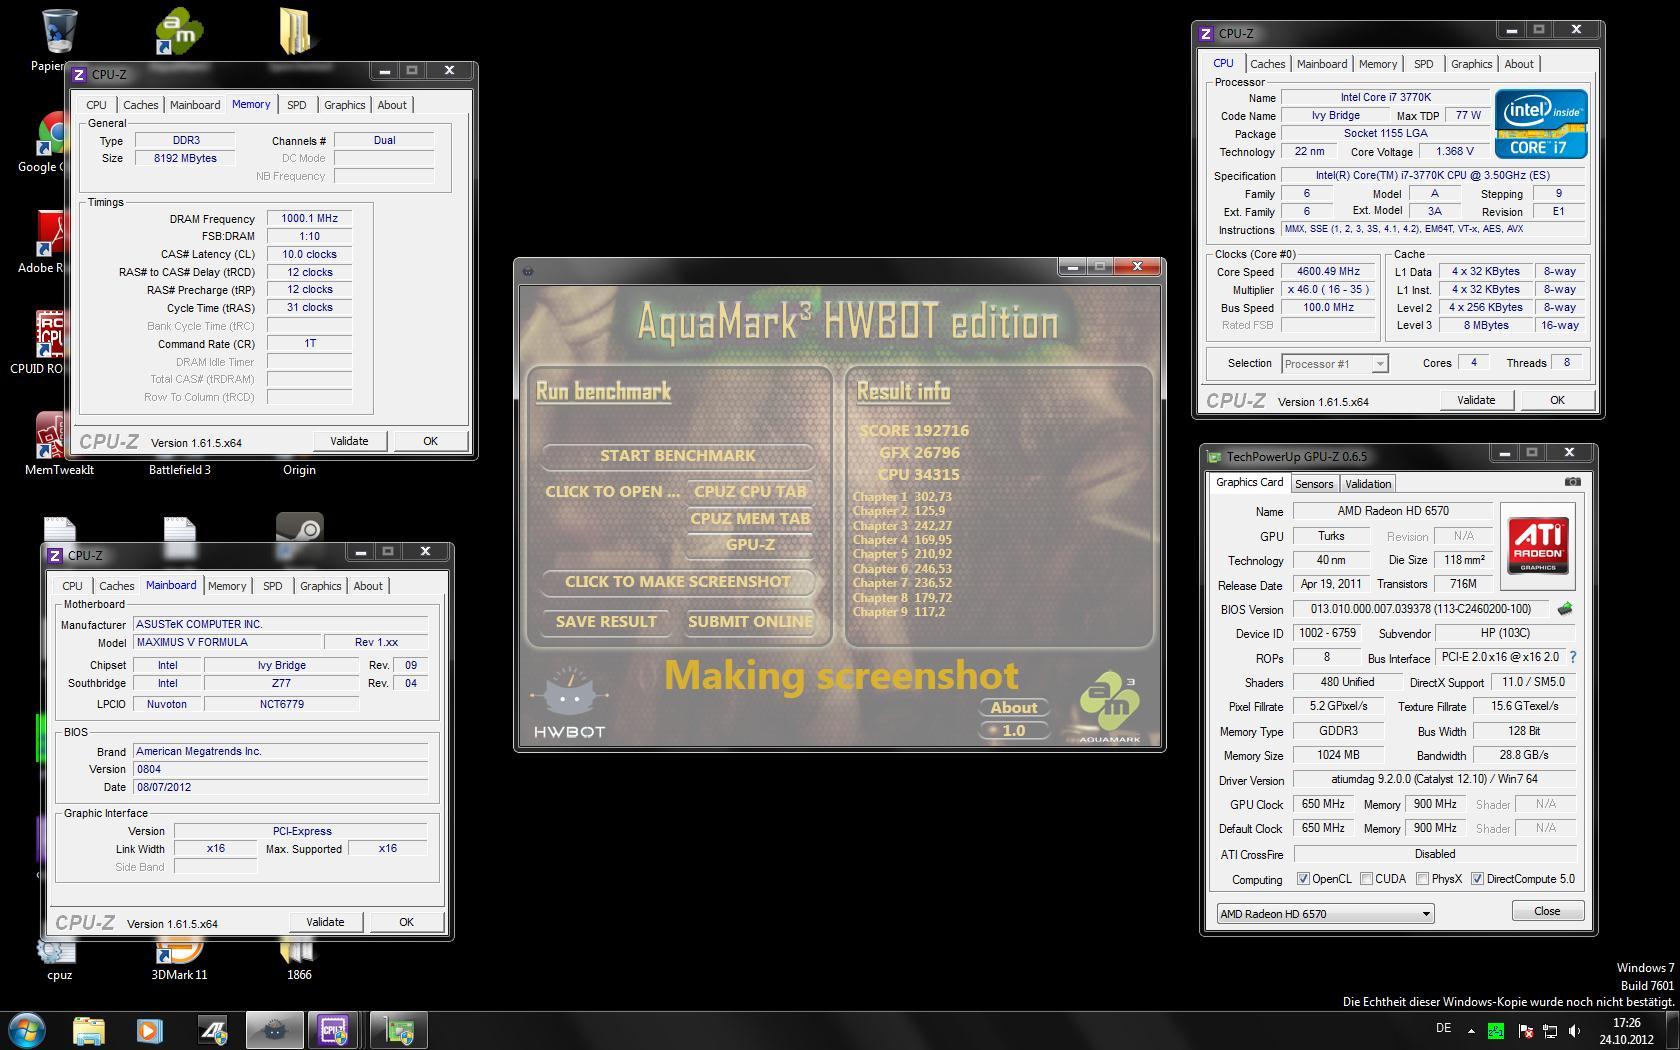Toggle the CUDA checkbox in GPU-Z
1680x1050 pixels.
tap(1366, 879)
